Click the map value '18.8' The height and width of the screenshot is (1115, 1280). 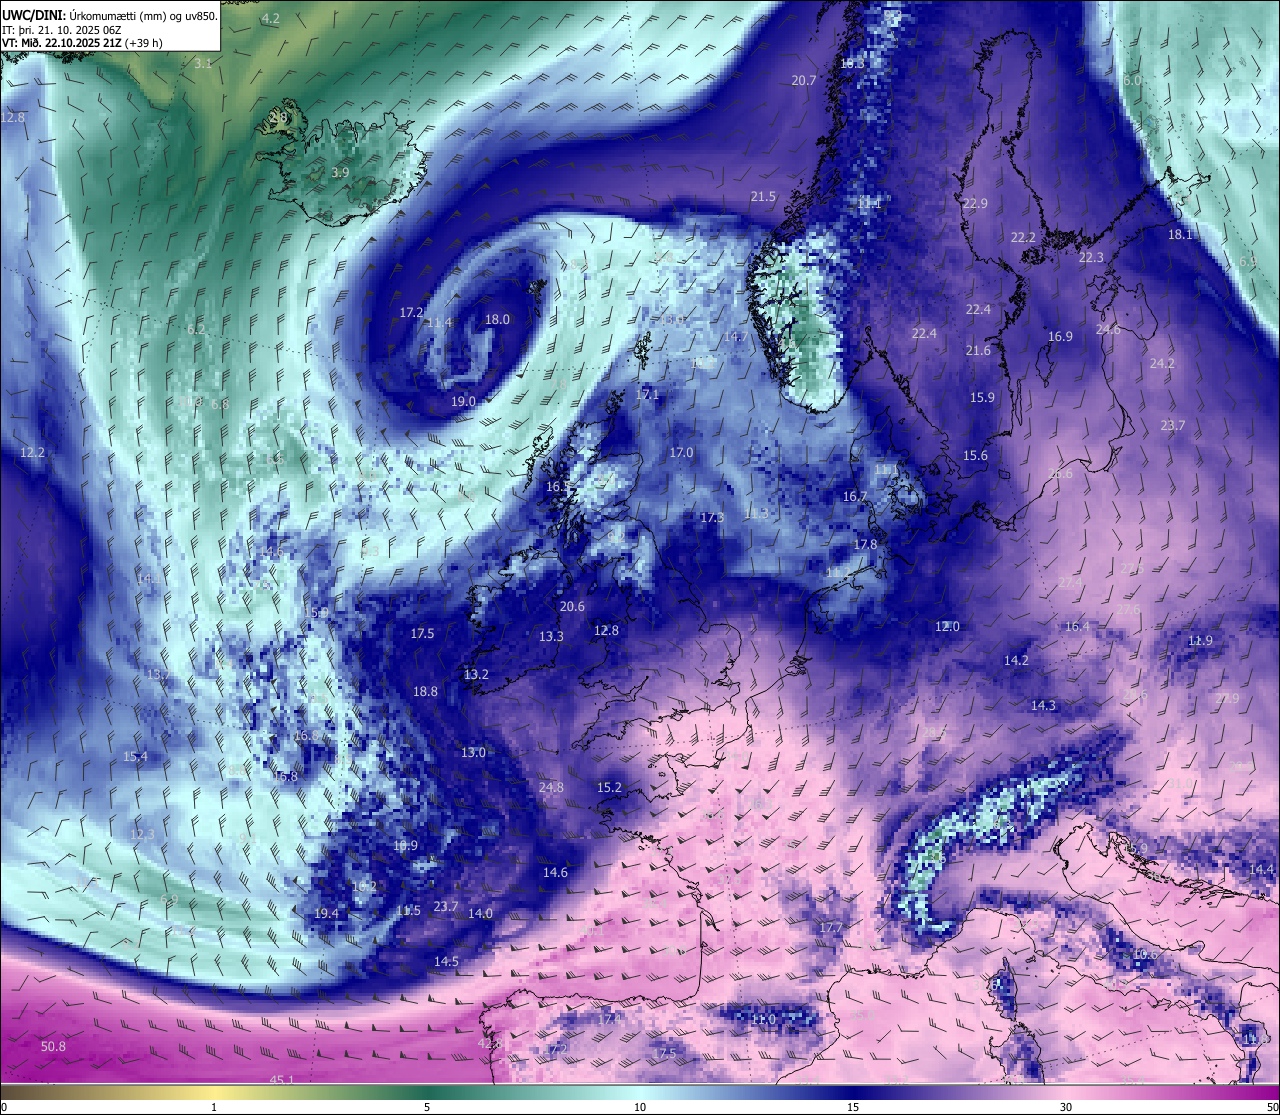pos(425,691)
